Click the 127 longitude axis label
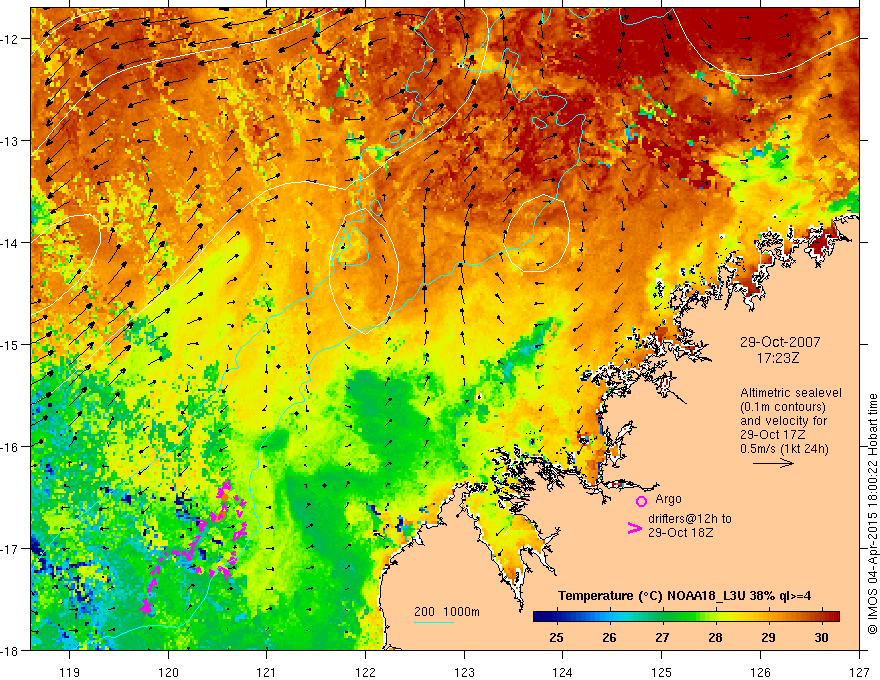The width and height of the screenshot is (880, 680). (859, 672)
